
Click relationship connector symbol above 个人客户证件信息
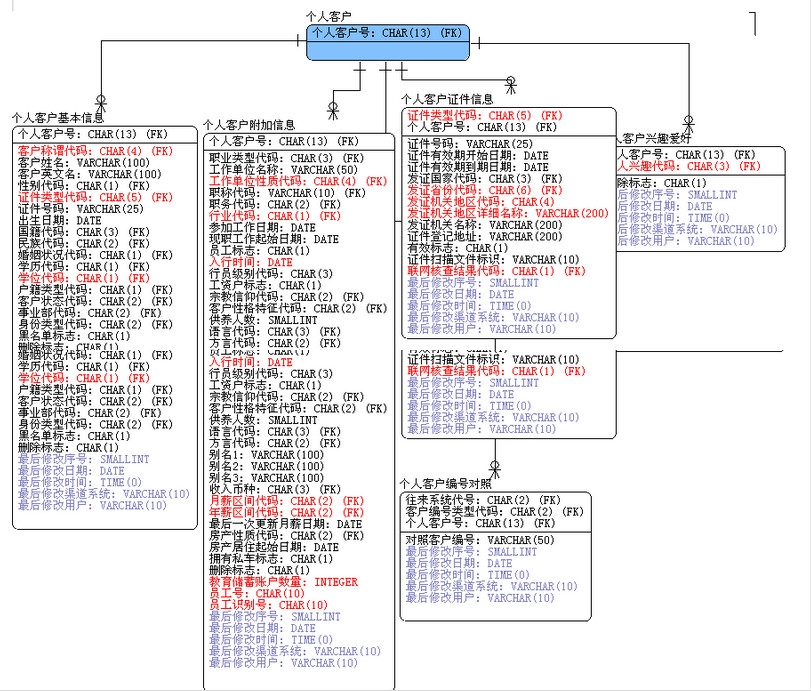pyautogui.click(x=510, y=84)
